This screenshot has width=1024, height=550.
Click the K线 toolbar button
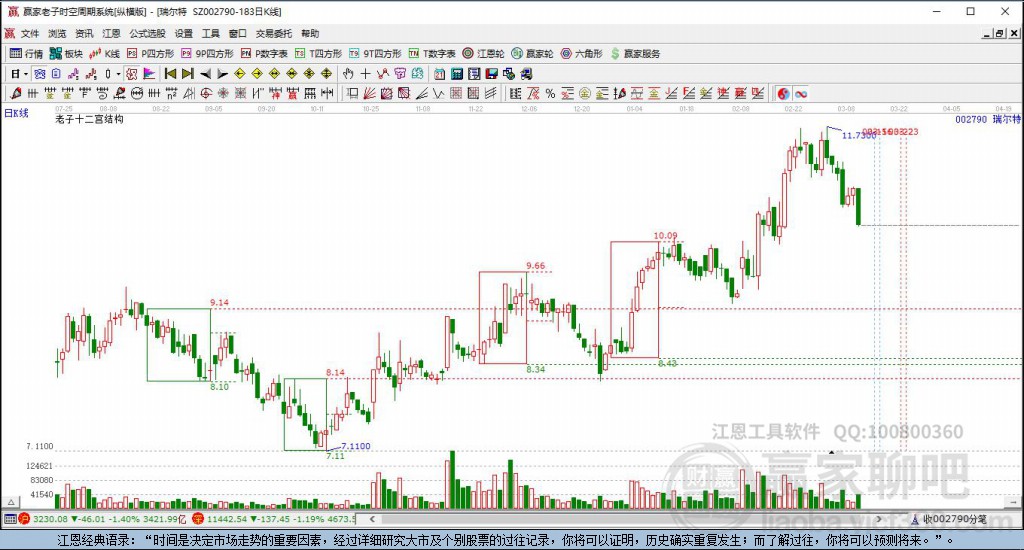pyautogui.click(x=104, y=54)
